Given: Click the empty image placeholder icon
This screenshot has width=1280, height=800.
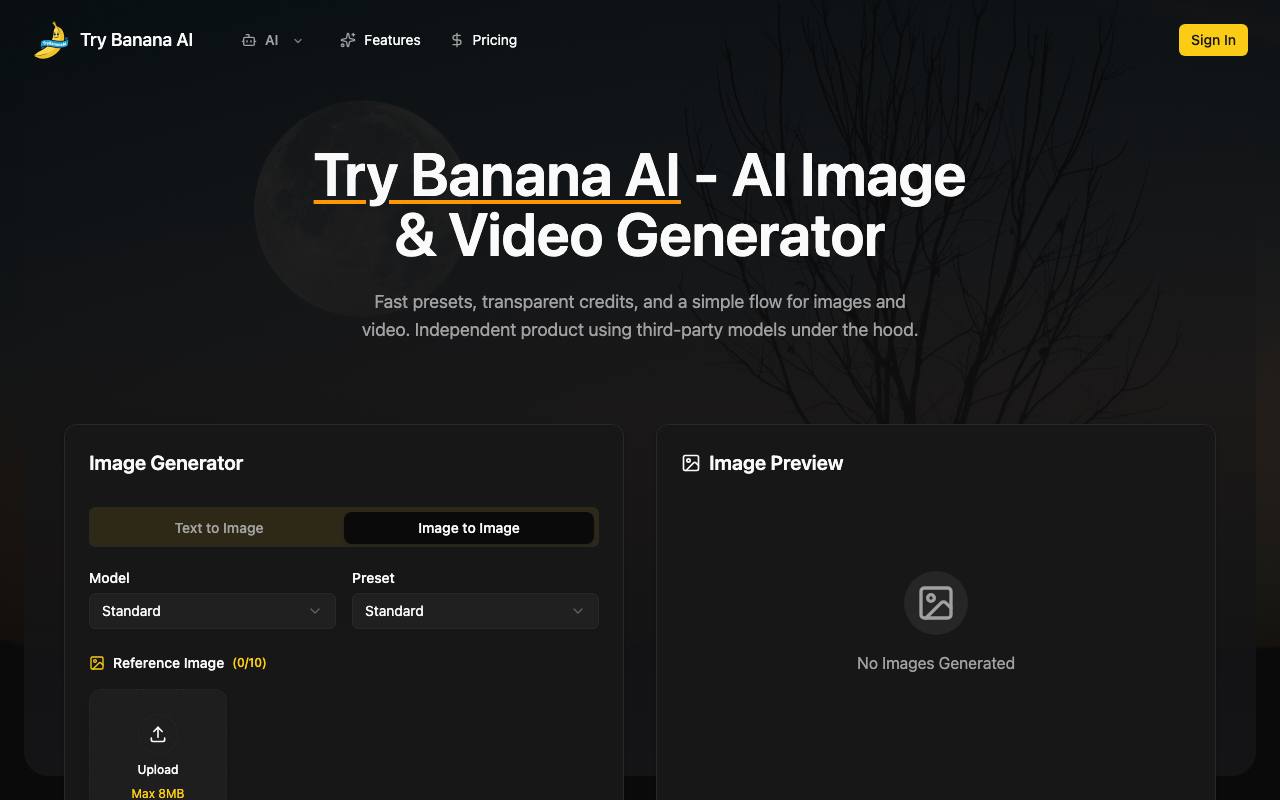Looking at the screenshot, I should [x=936, y=603].
